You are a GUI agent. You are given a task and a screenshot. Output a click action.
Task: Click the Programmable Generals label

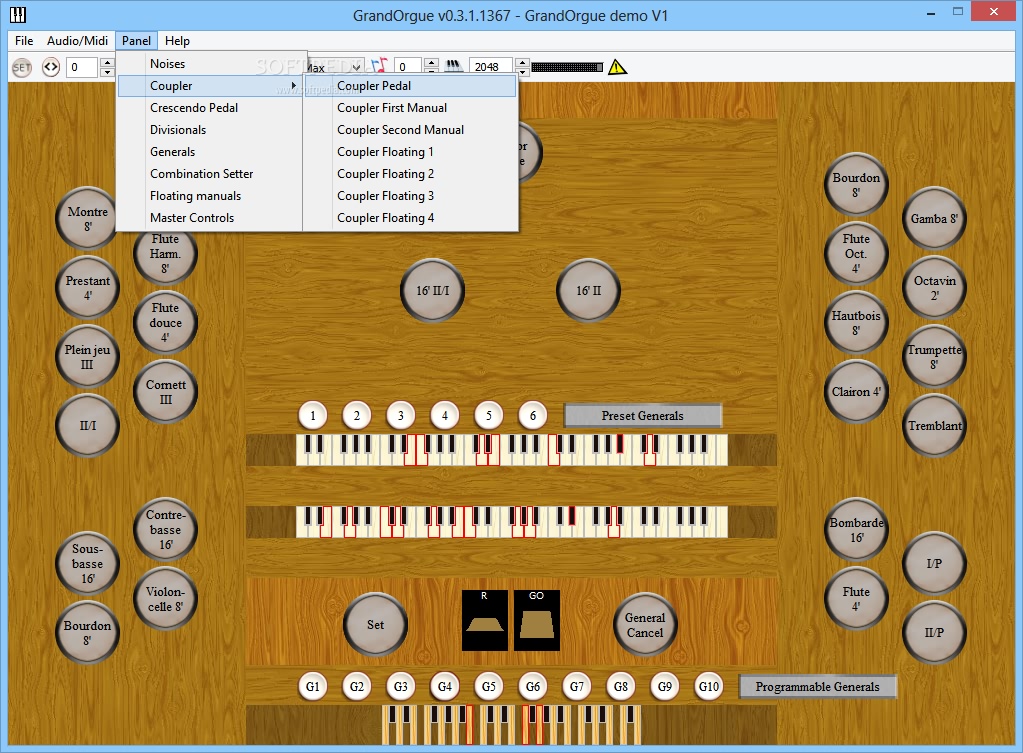click(817, 686)
